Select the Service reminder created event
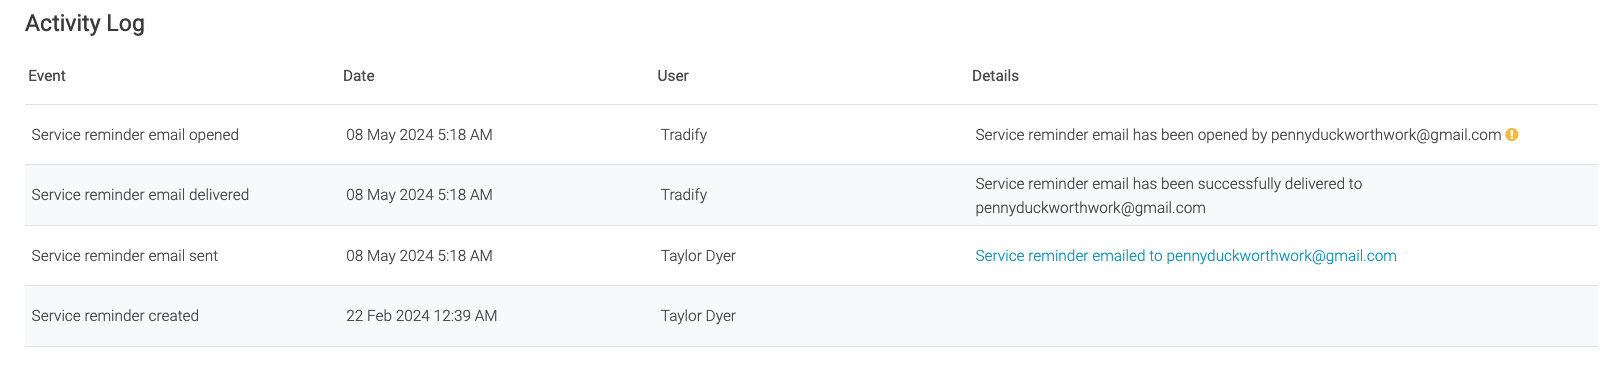 click(x=115, y=316)
